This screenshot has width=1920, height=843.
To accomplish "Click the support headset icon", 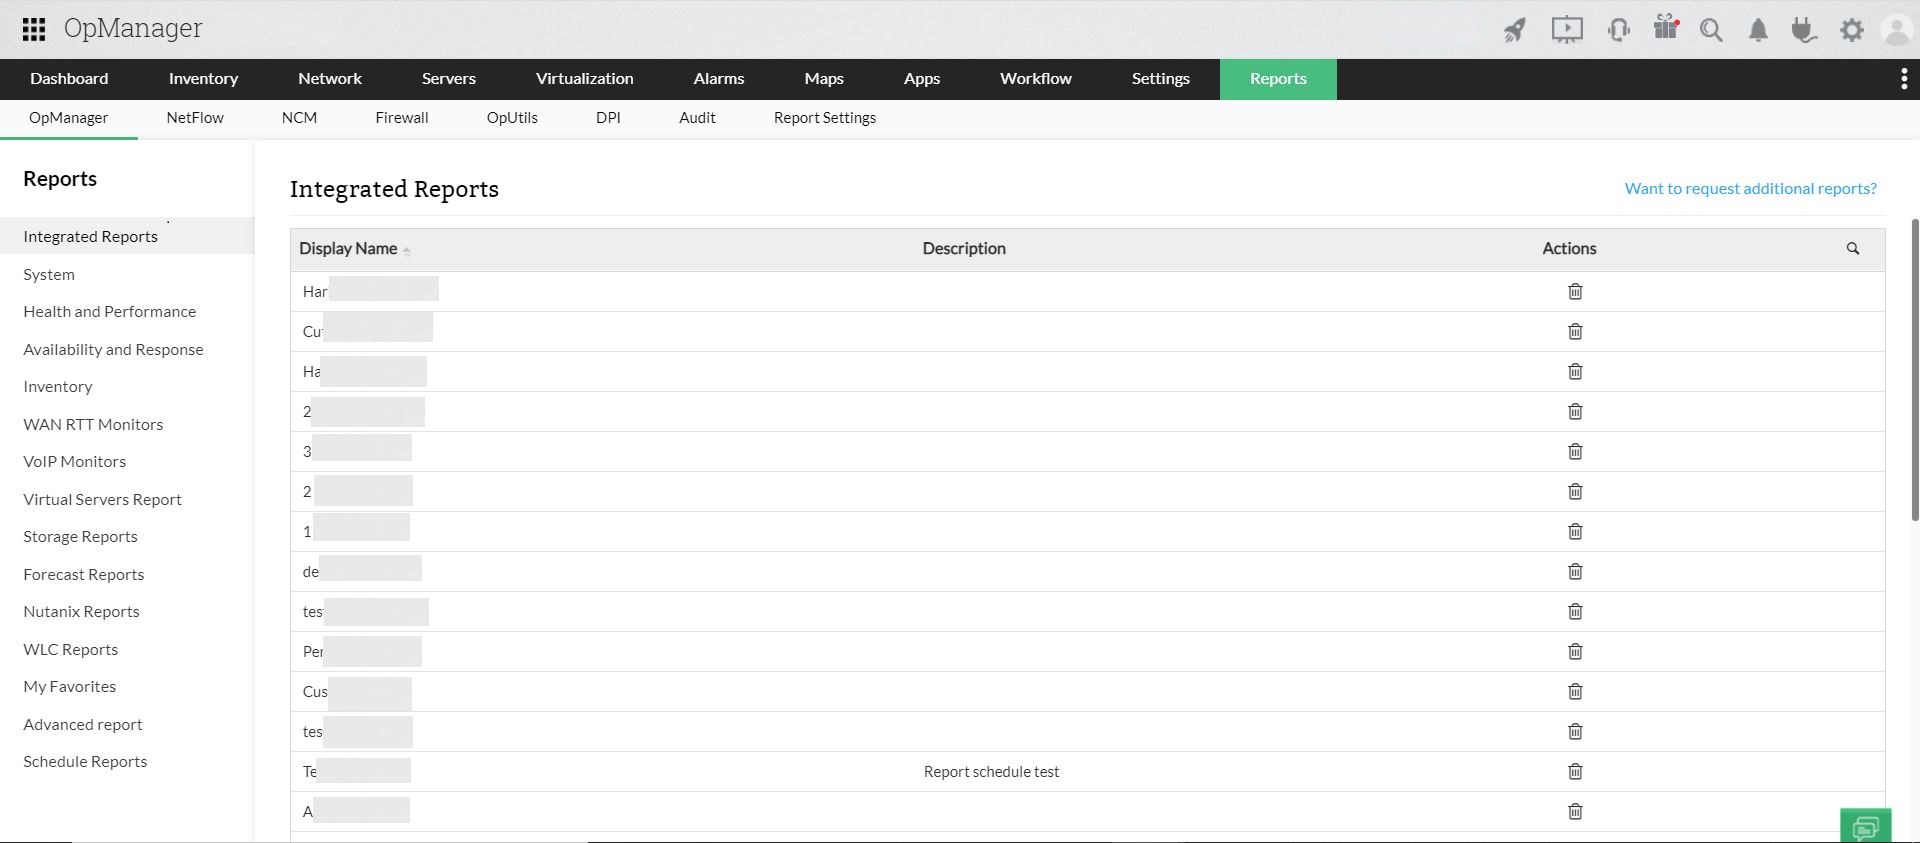I will click(x=1618, y=30).
